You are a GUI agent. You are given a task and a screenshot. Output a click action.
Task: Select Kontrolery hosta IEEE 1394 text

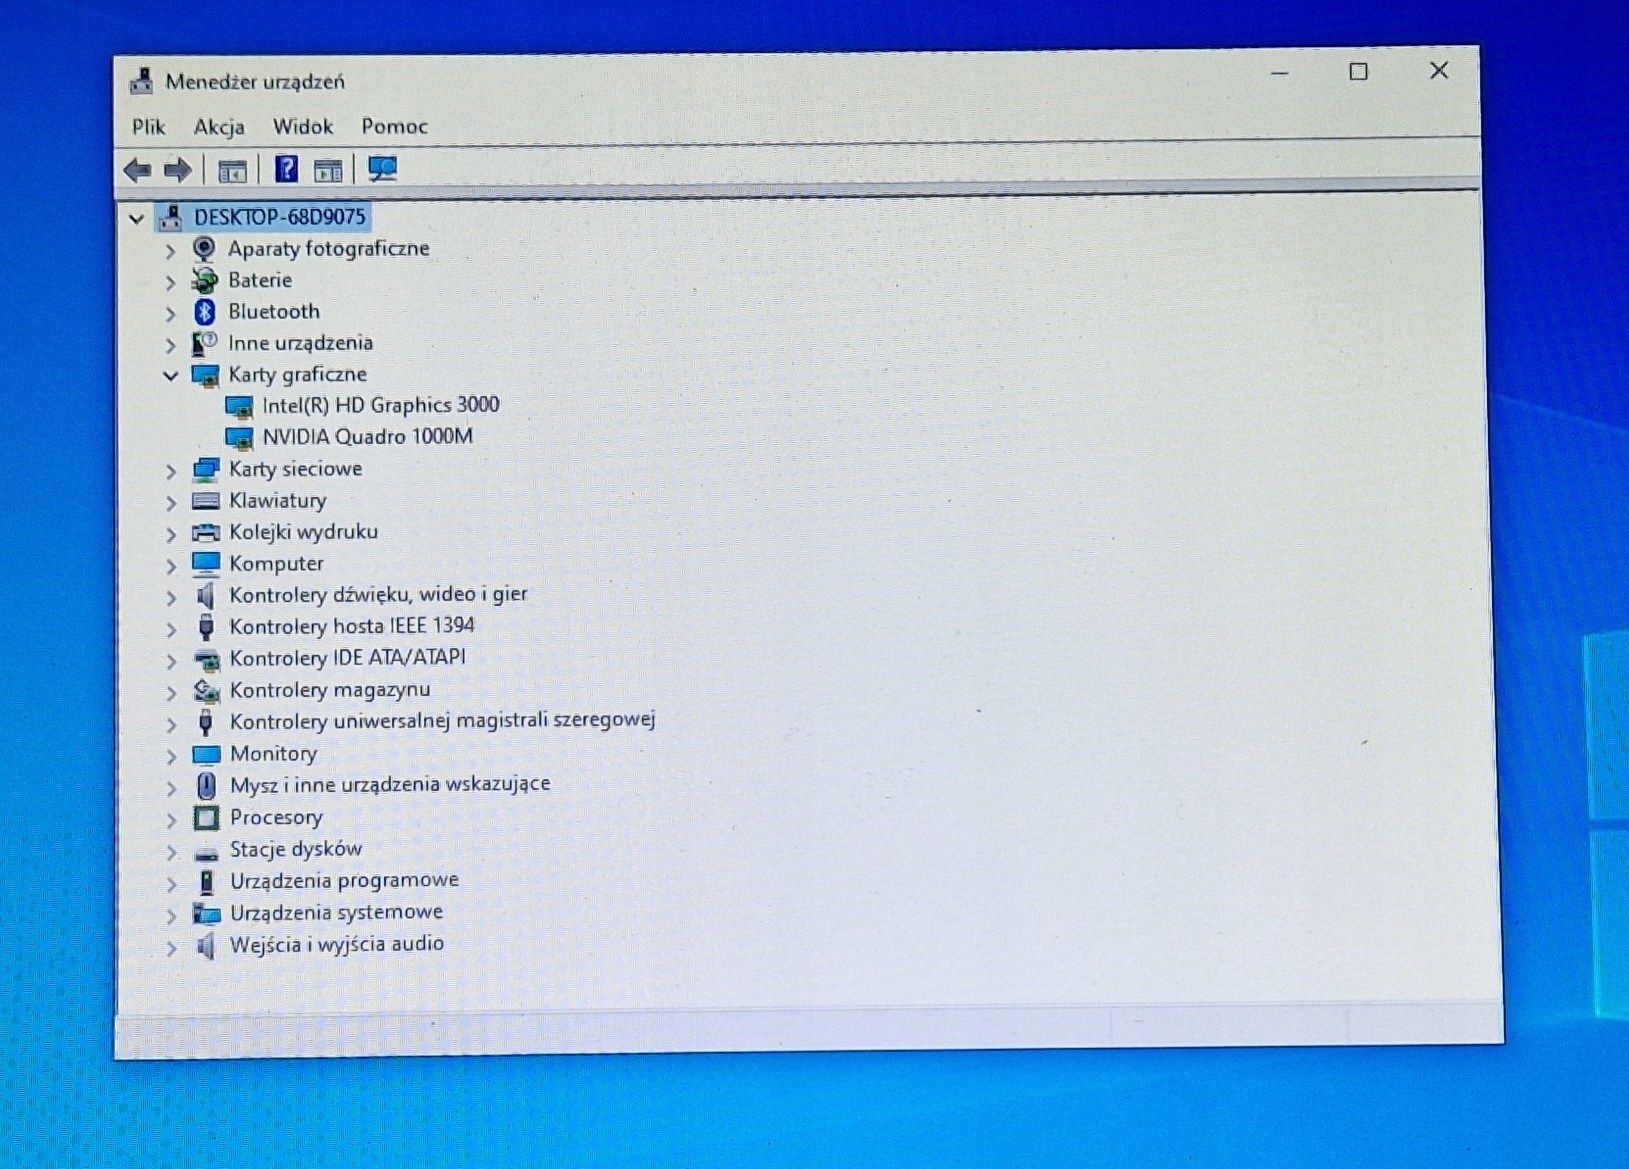[352, 626]
